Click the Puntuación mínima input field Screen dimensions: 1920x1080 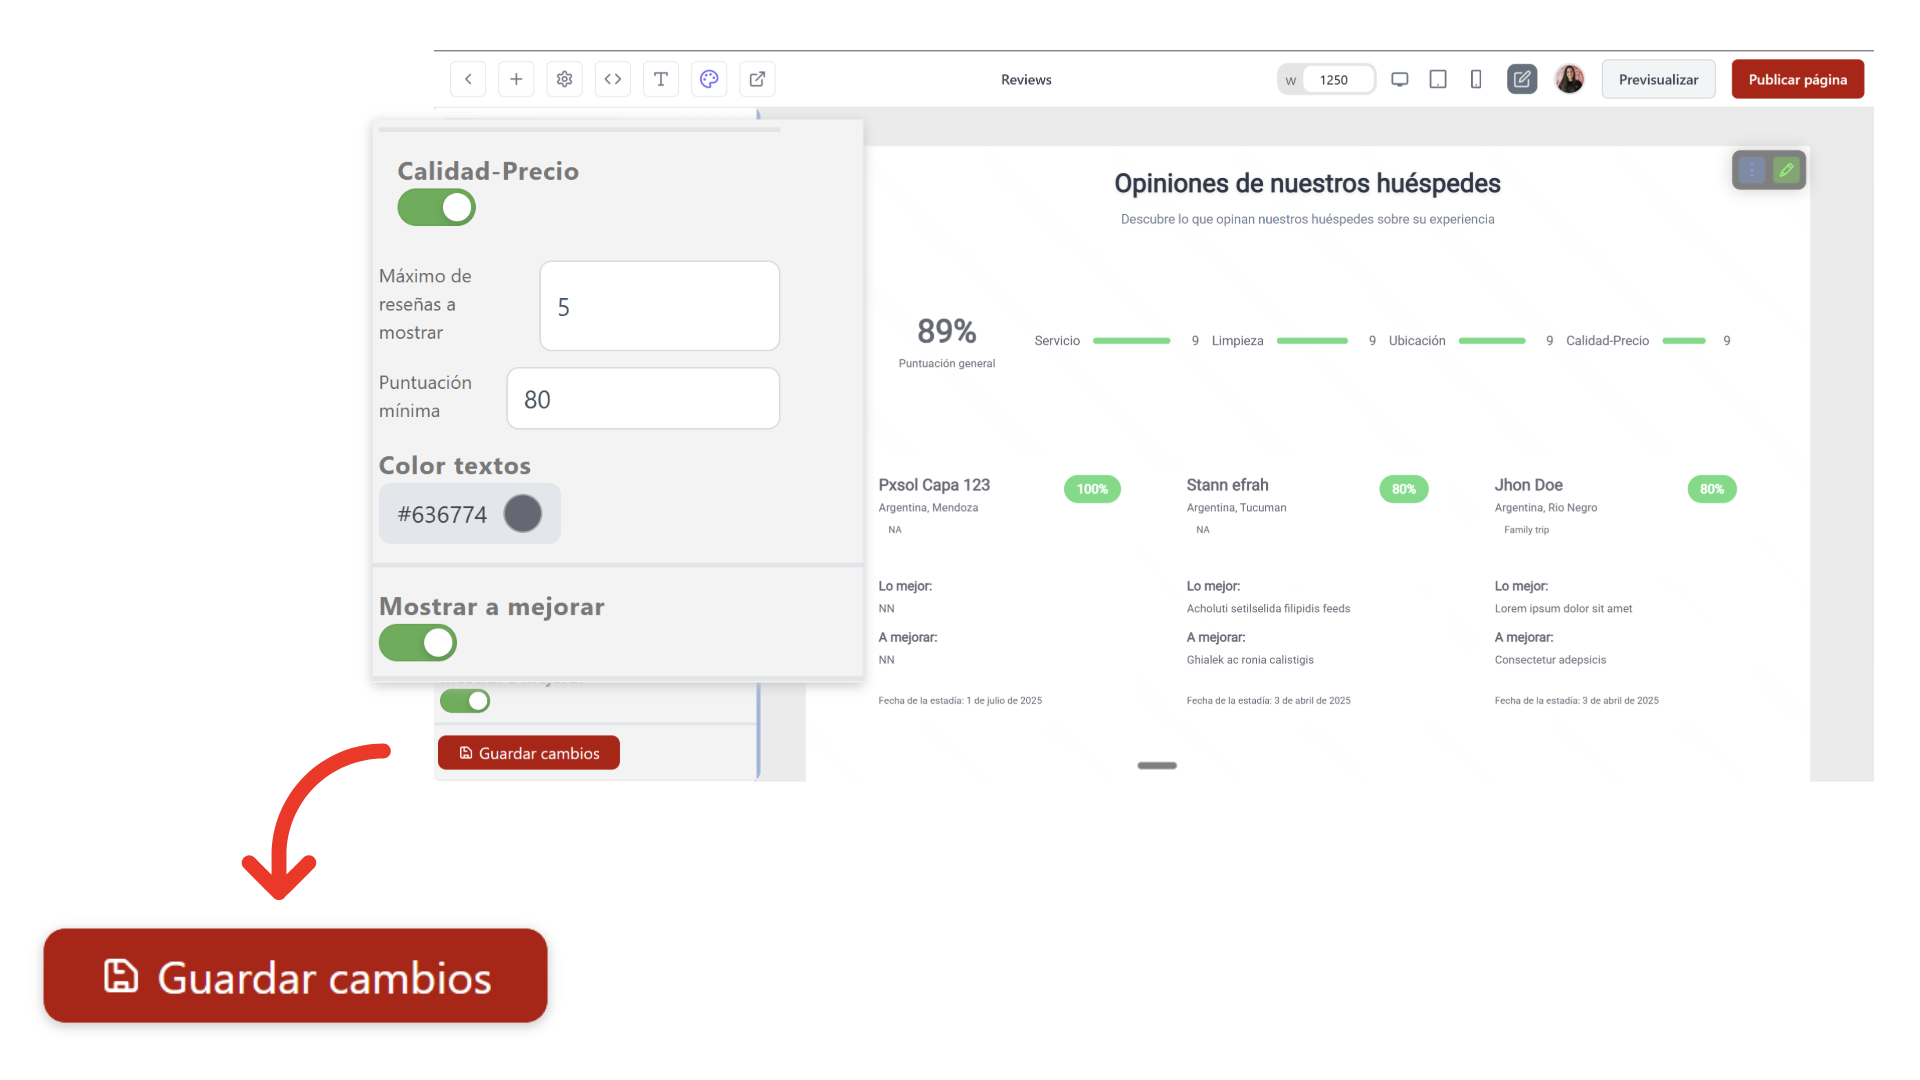(x=643, y=399)
